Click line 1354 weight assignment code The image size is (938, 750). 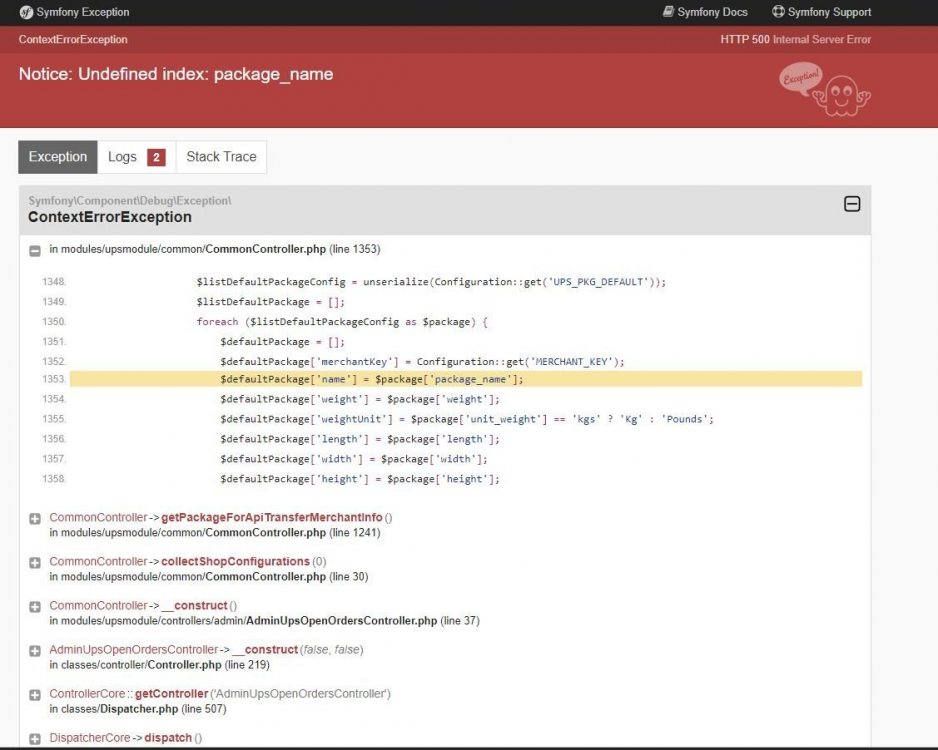pos(360,400)
